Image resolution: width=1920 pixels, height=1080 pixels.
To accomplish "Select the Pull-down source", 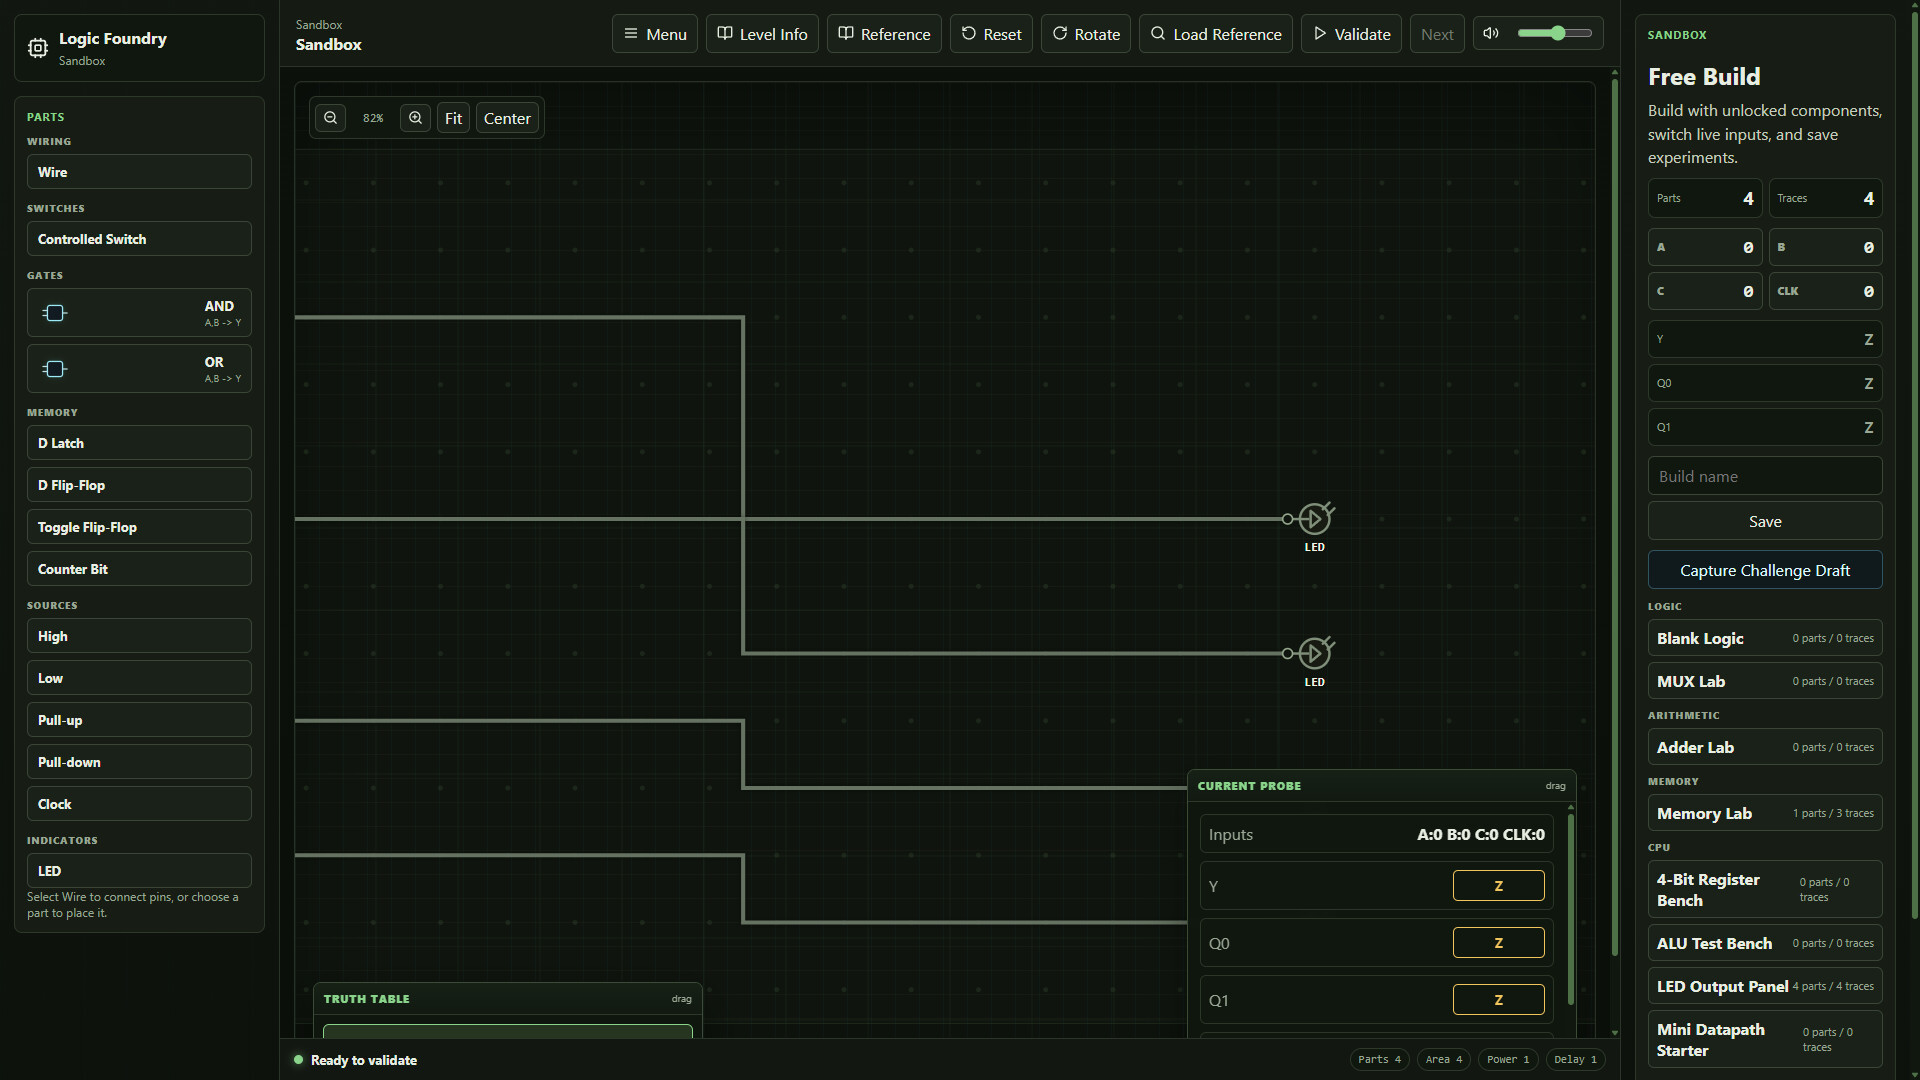I will point(139,762).
